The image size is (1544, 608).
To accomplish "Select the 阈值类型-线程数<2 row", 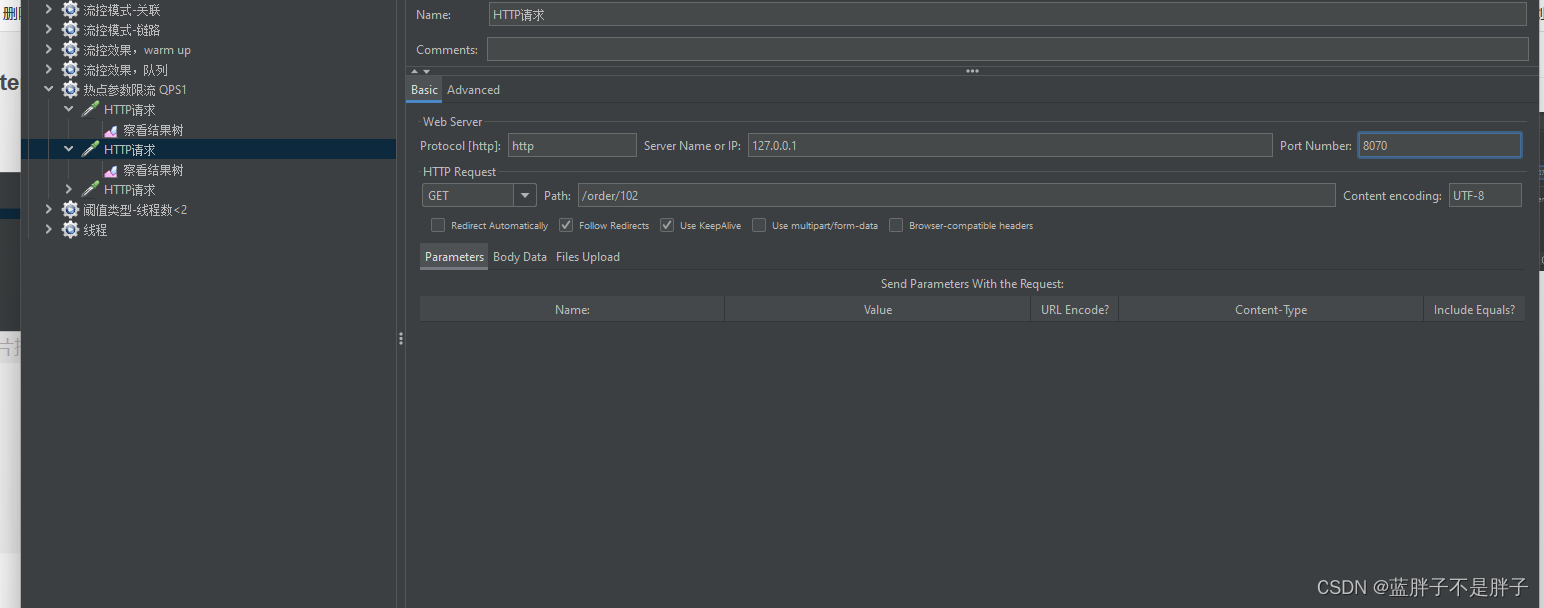I will [135, 210].
